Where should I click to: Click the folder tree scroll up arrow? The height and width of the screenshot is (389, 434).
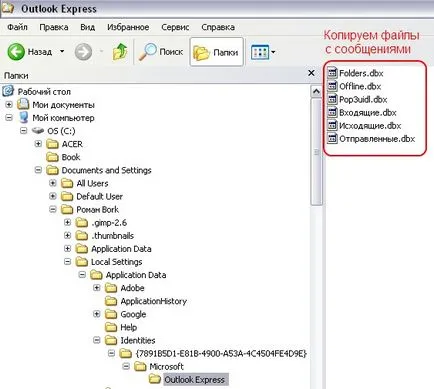[x=316, y=91]
